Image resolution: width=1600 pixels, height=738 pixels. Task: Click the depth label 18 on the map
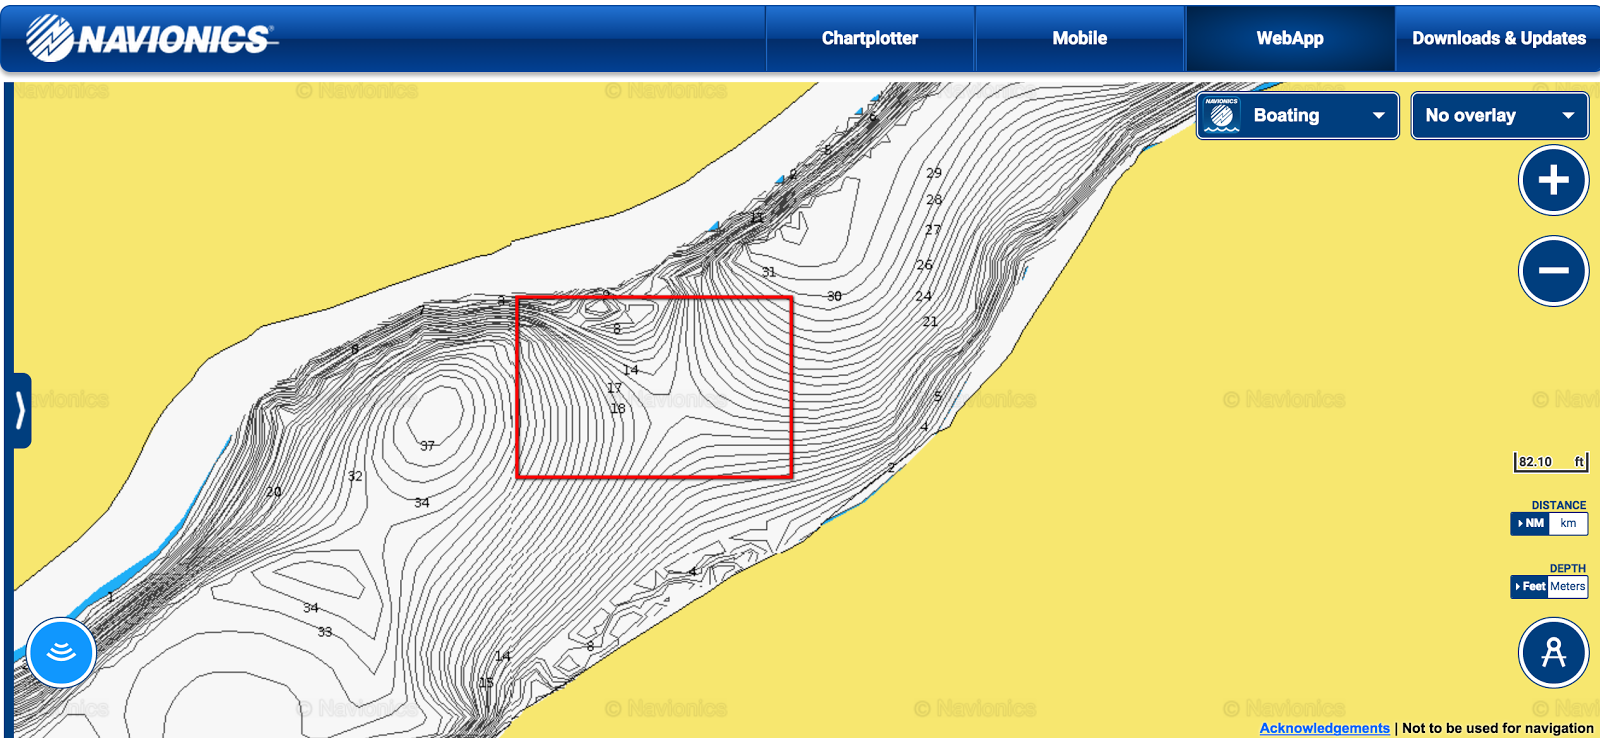pyautogui.click(x=617, y=409)
